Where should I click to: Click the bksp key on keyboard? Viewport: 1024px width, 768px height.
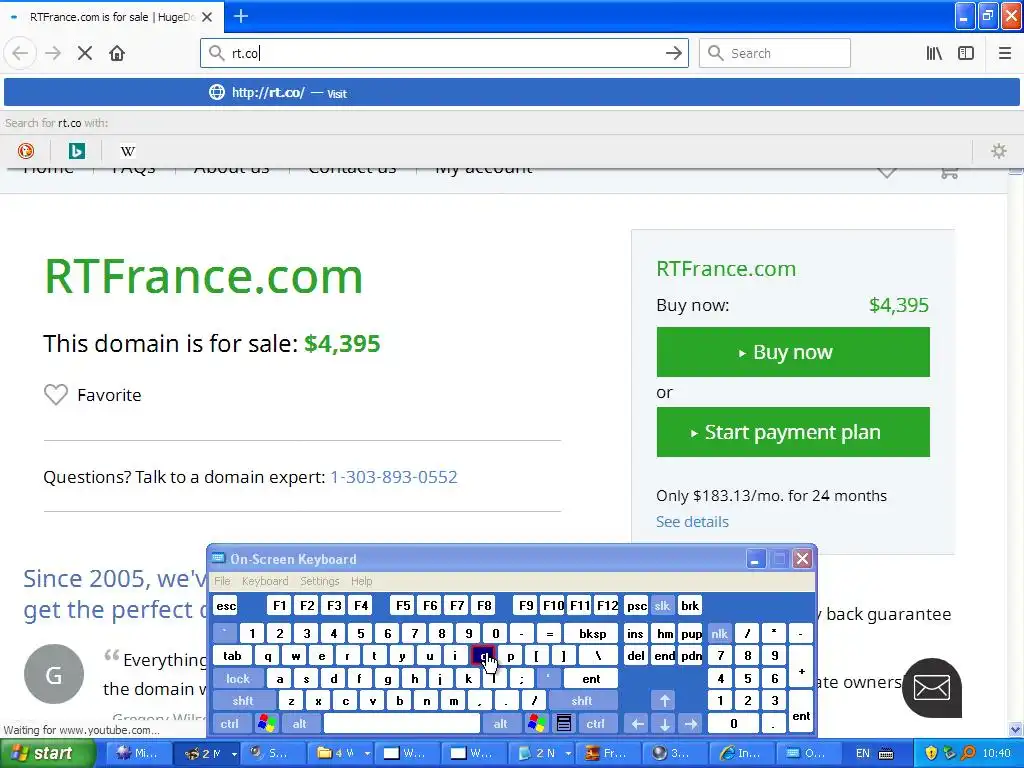[x=592, y=633]
